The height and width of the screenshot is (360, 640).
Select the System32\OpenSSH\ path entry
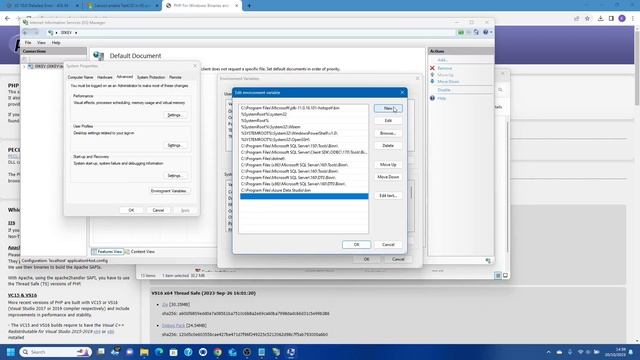[304, 140]
